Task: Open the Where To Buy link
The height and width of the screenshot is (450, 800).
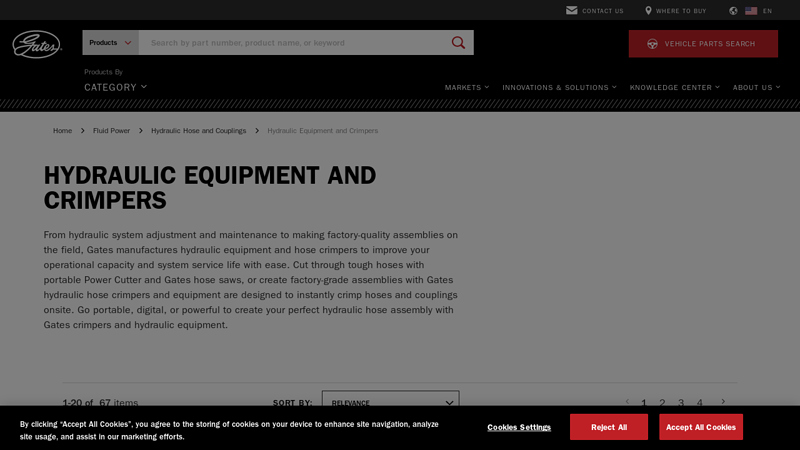Action: (x=681, y=11)
